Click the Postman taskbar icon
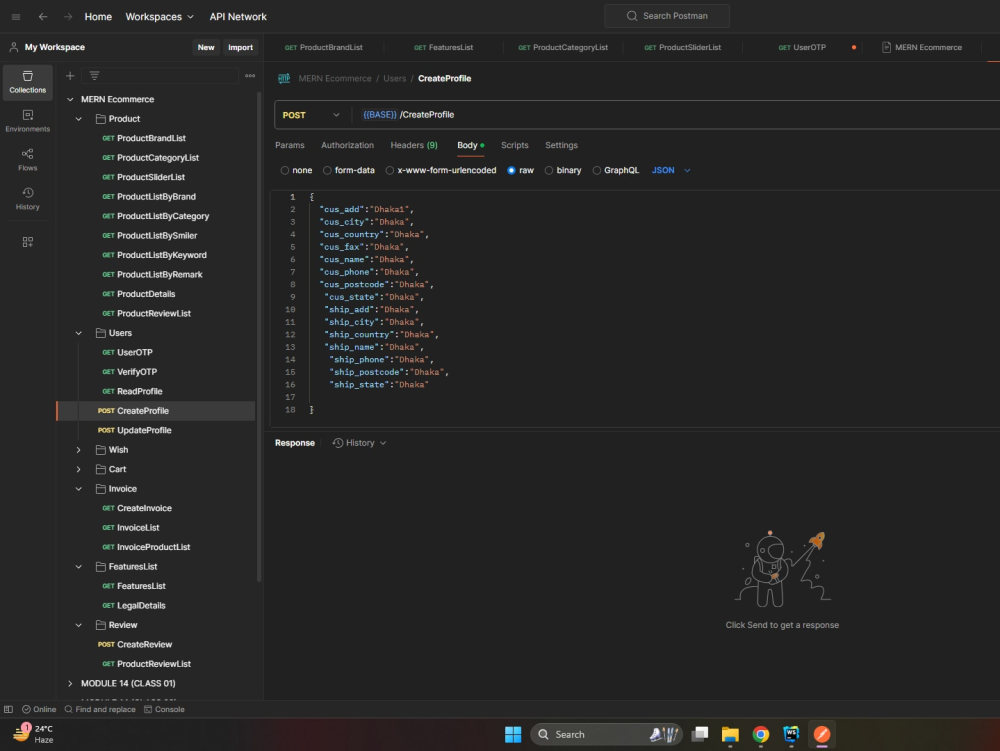Screen dimensions: 1000x751 [x=821, y=734]
